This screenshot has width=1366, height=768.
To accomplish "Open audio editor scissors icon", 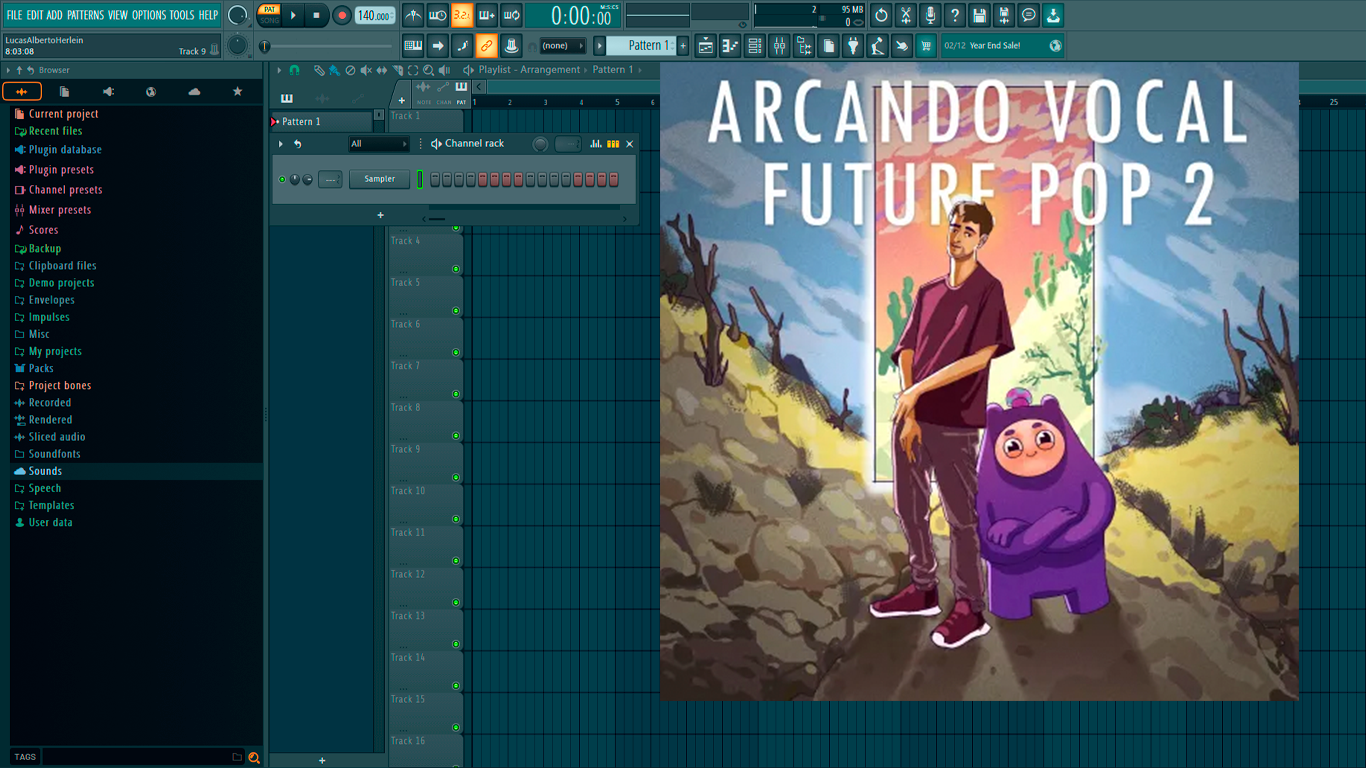I will (906, 15).
